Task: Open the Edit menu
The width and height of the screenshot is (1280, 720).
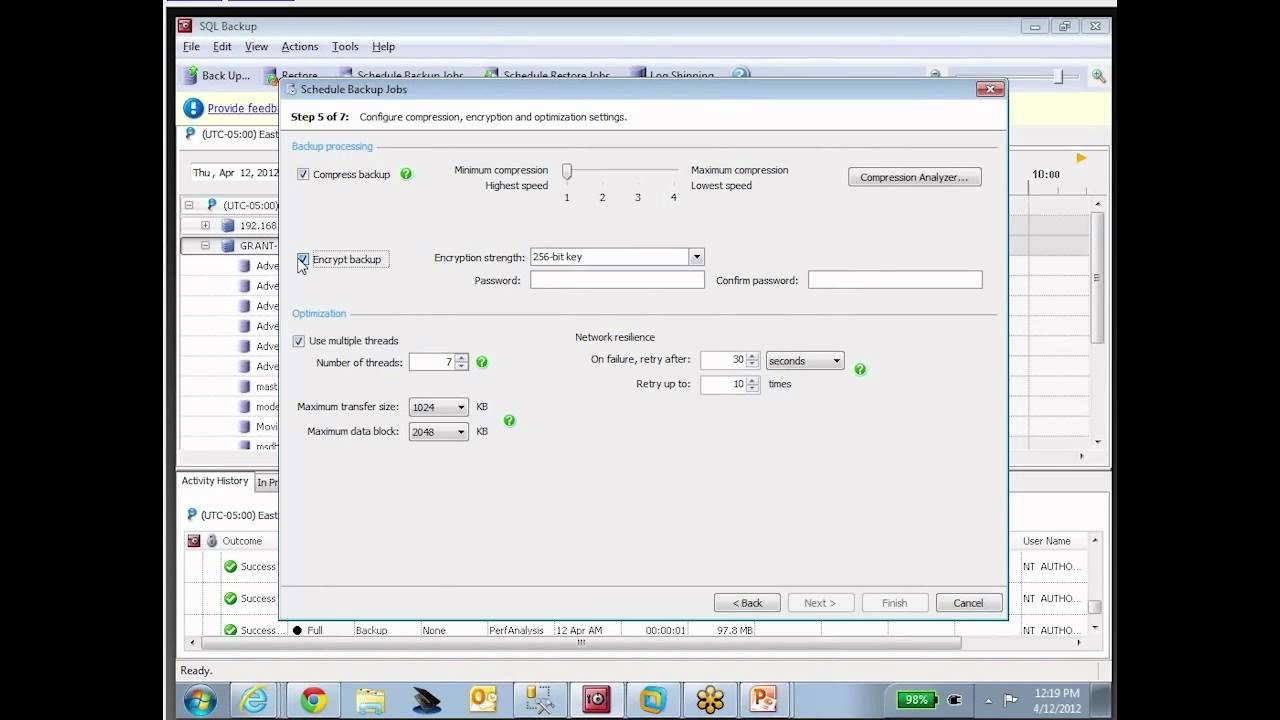Action: click(222, 47)
